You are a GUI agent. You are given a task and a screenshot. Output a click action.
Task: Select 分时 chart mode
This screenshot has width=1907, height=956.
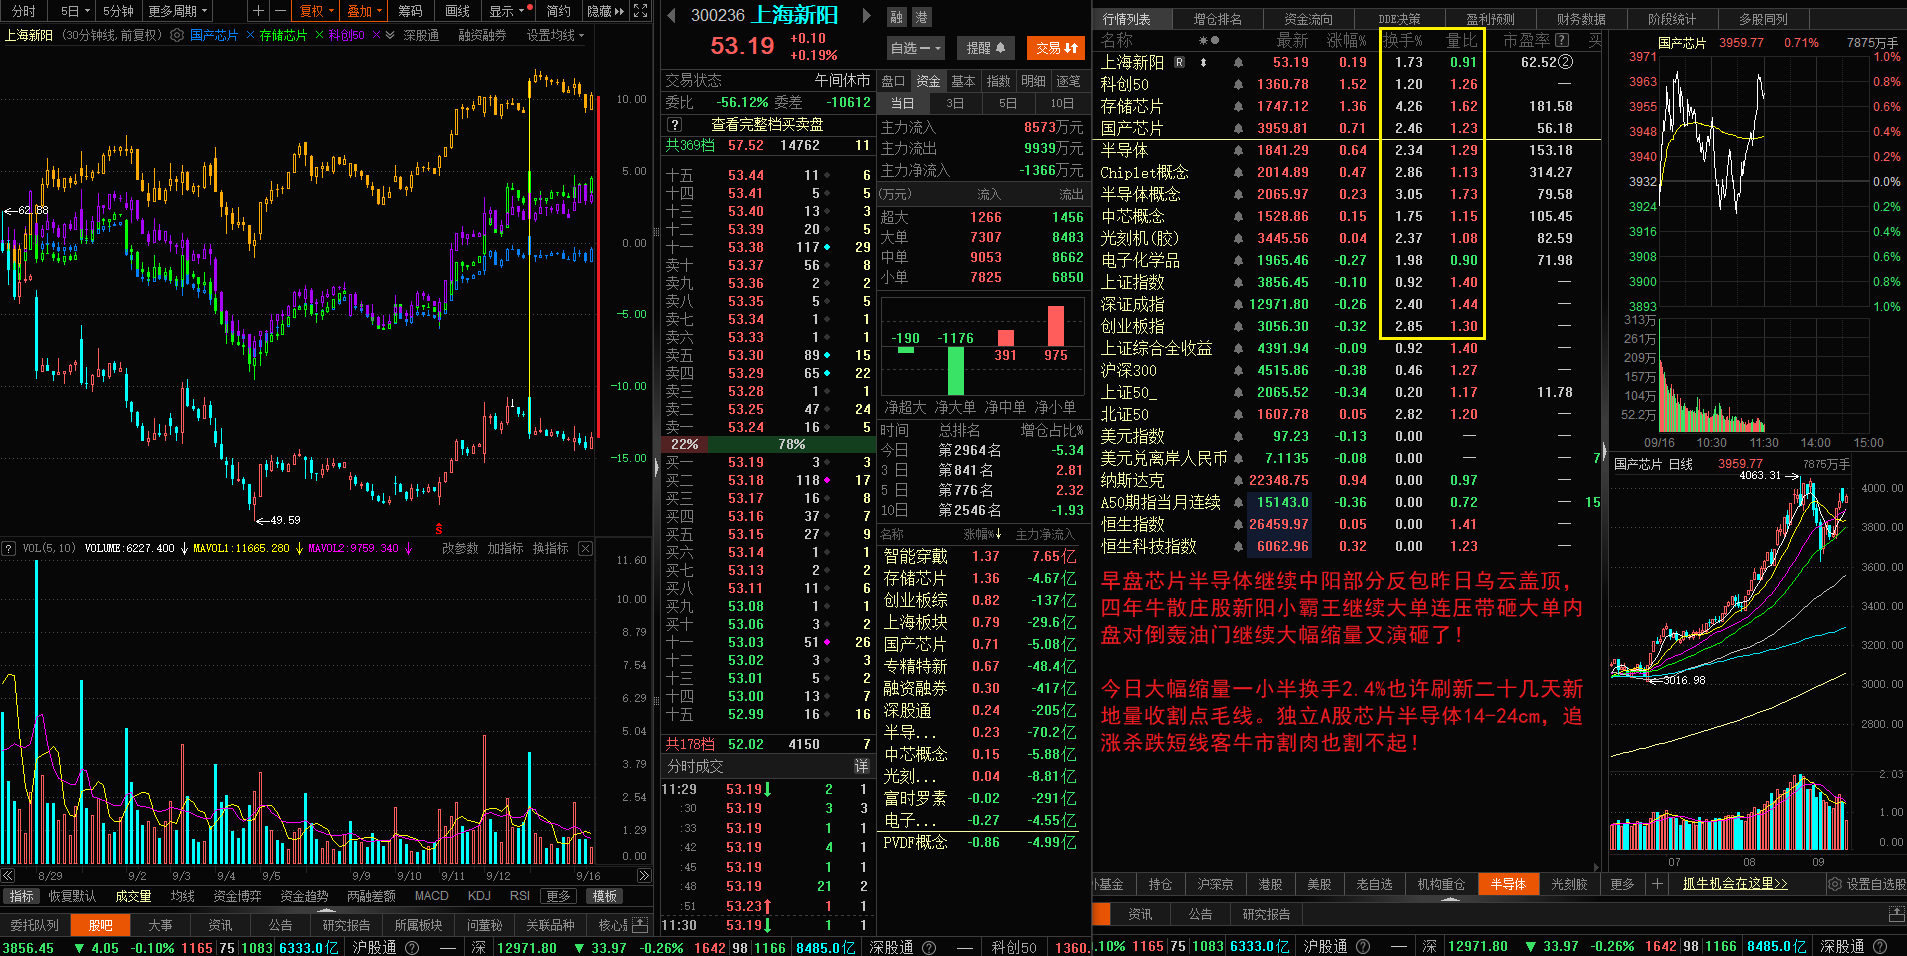pos(23,11)
